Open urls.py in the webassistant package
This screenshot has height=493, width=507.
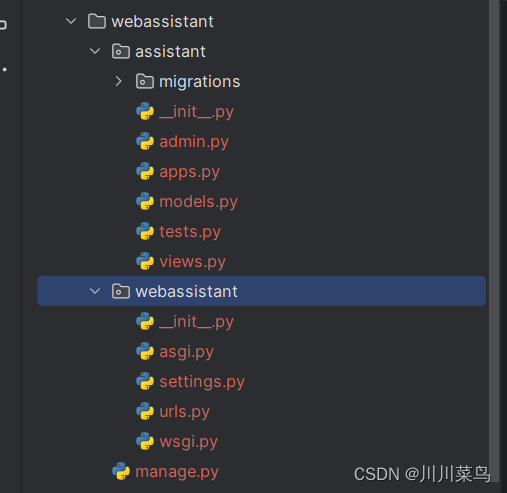coord(184,412)
